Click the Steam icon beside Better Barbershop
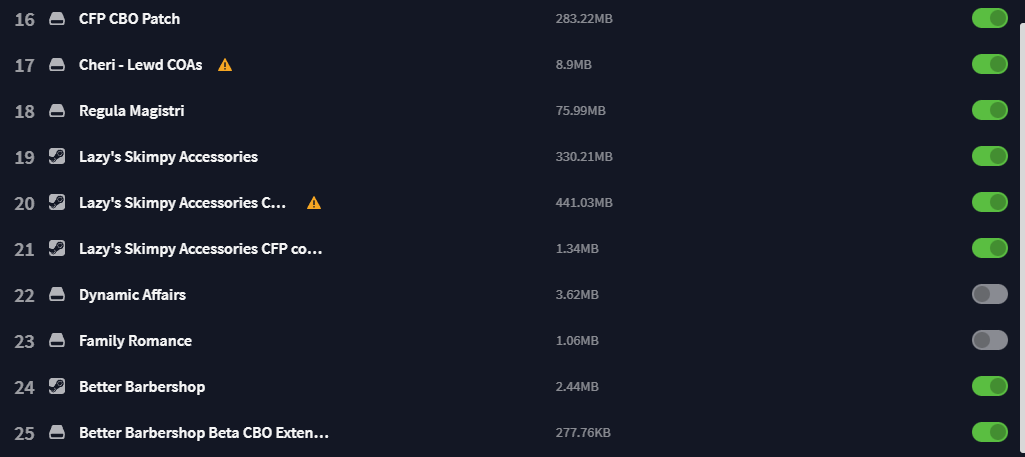1025x457 pixels. pyautogui.click(x=57, y=387)
